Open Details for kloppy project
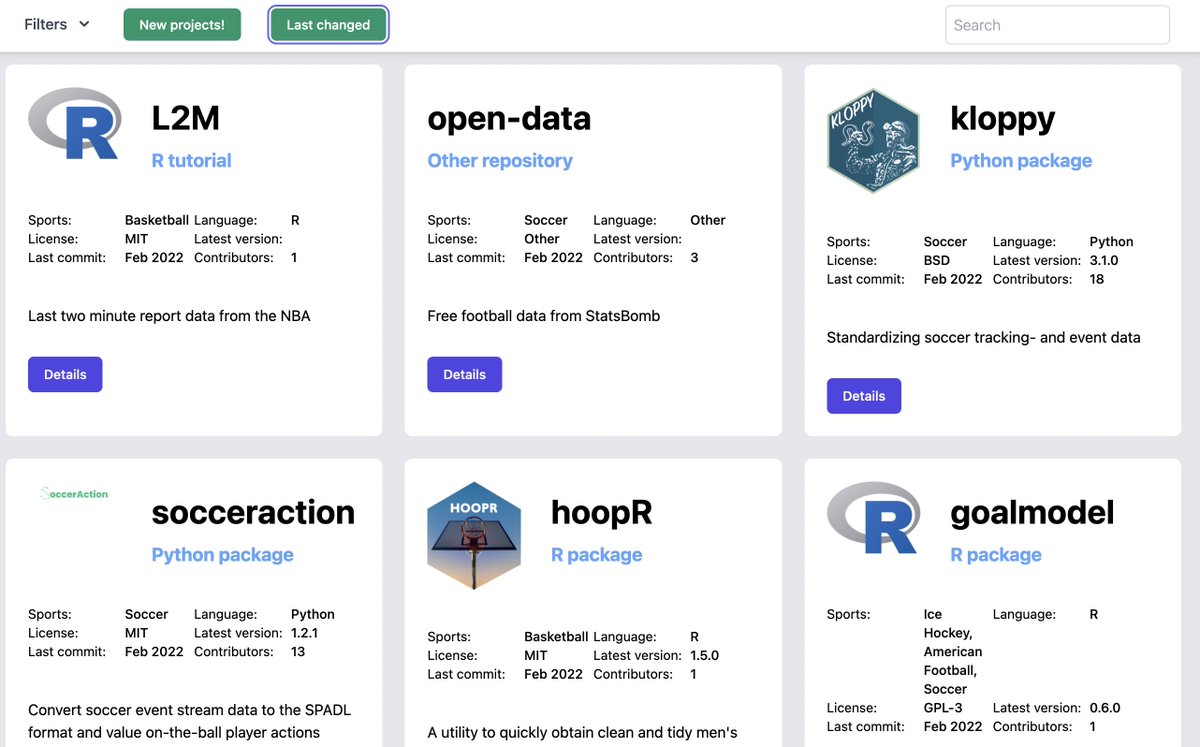 pyautogui.click(x=864, y=396)
